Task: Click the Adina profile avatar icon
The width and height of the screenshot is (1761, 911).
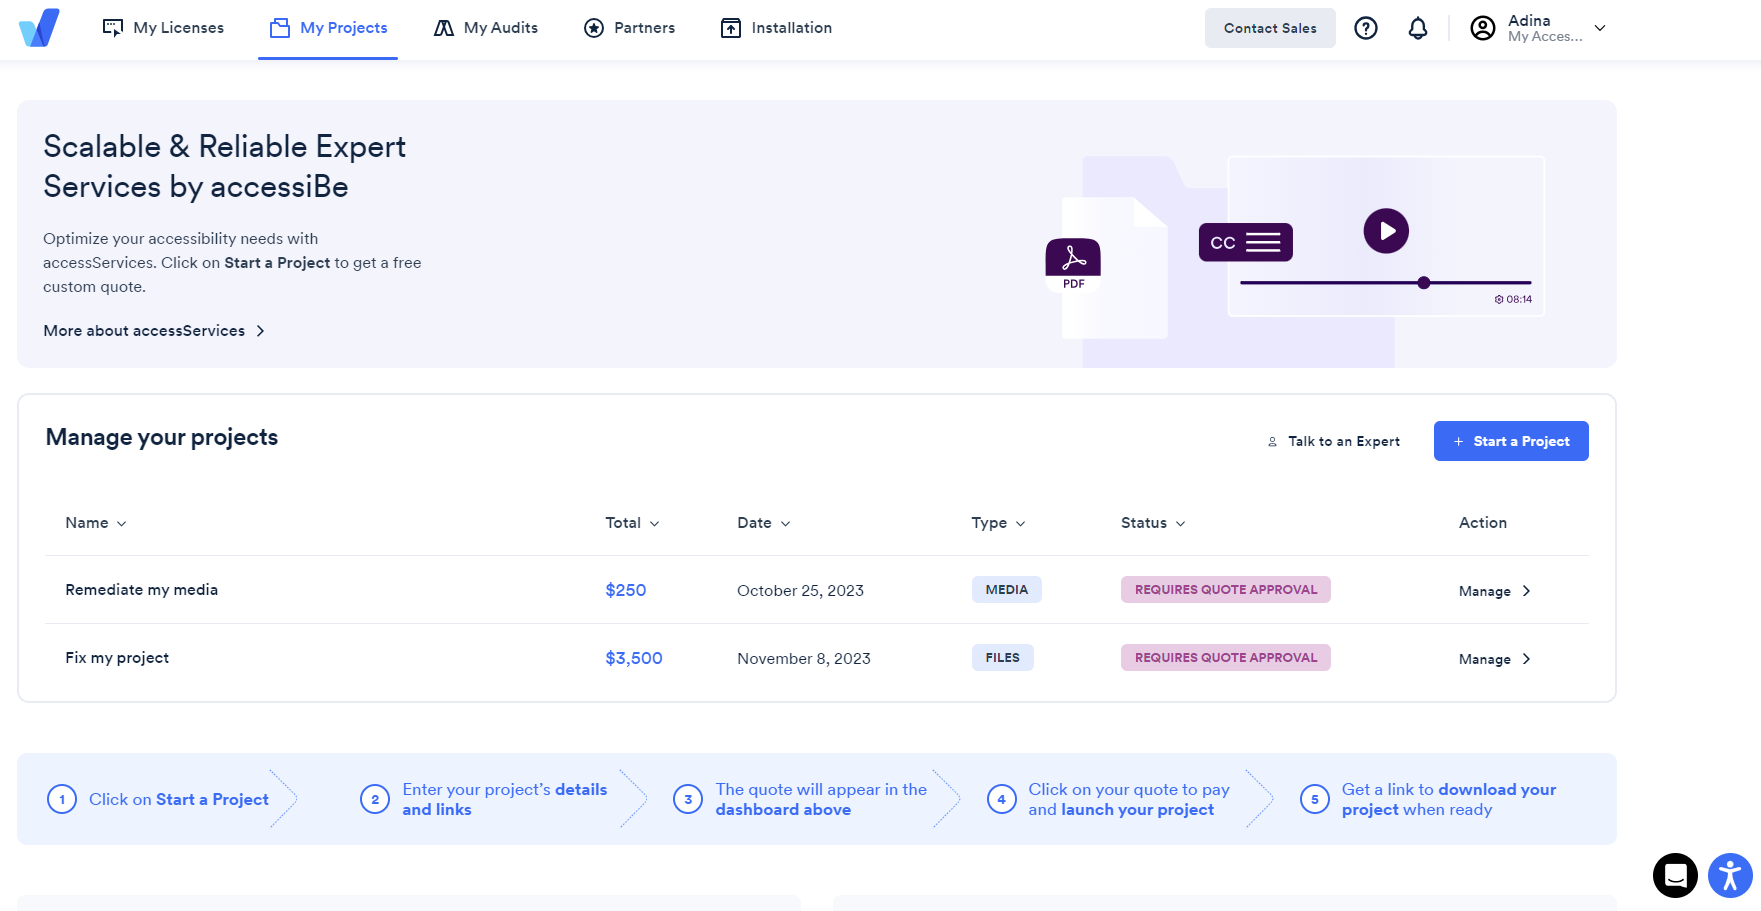Action: click(1483, 28)
